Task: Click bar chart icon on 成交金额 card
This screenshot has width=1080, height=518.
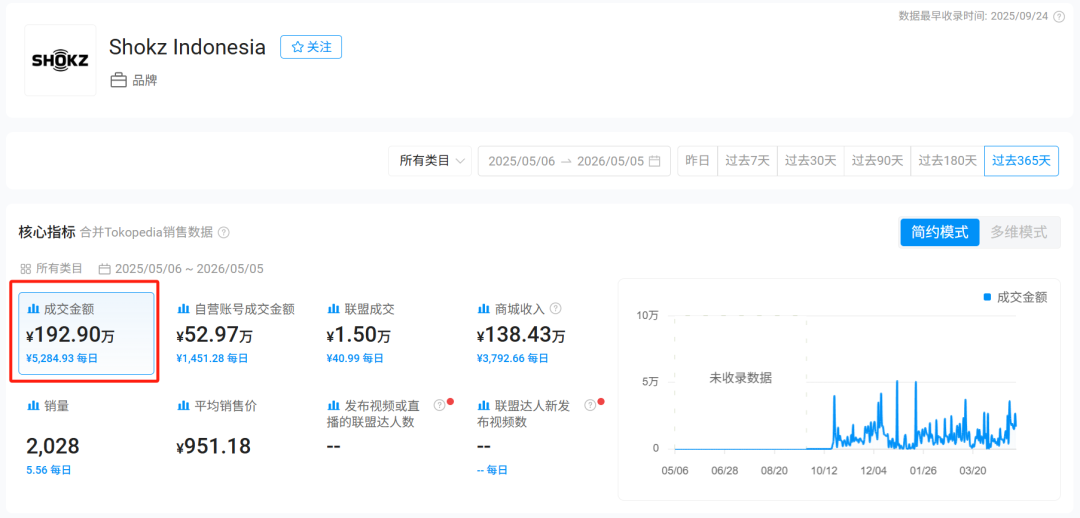Action: [x=32, y=309]
